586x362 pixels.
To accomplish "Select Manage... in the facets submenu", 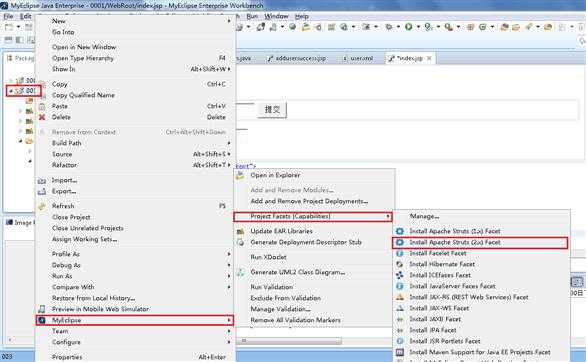I will pyautogui.click(x=425, y=216).
